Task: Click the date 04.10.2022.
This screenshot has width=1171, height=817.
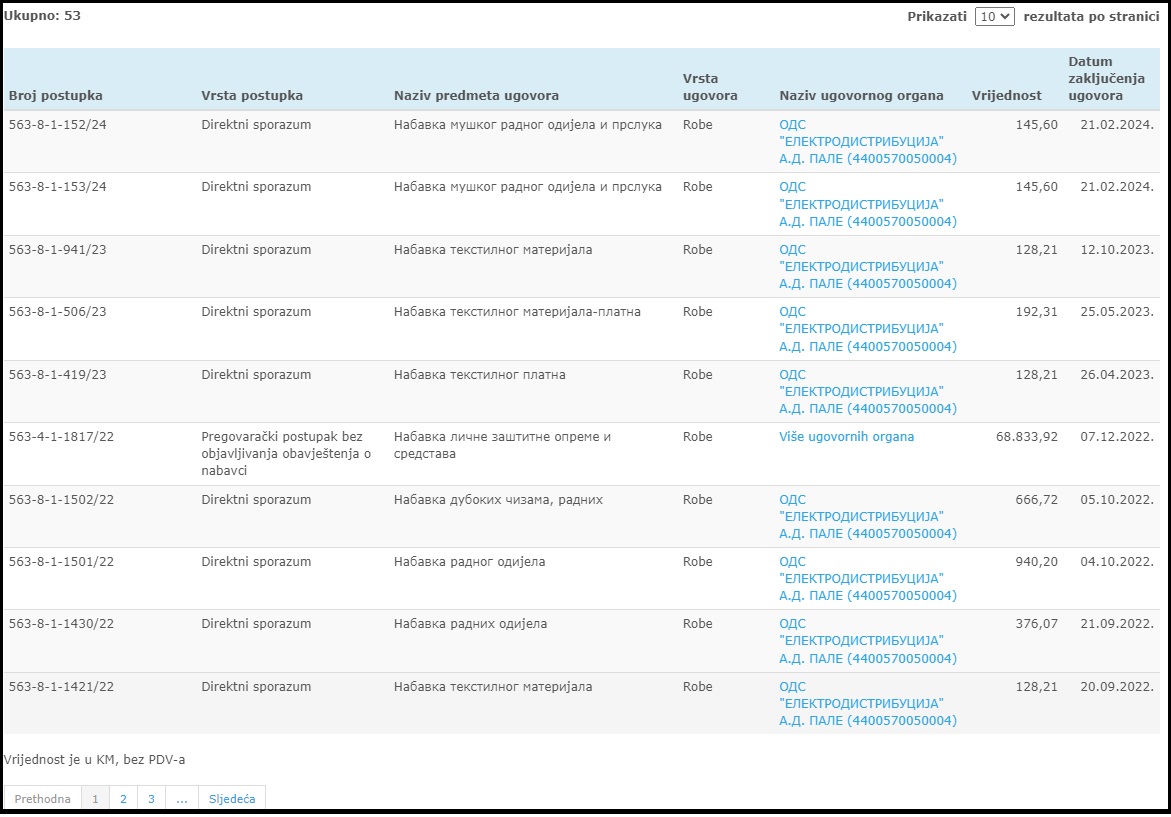Action: [x=1116, y=562]
